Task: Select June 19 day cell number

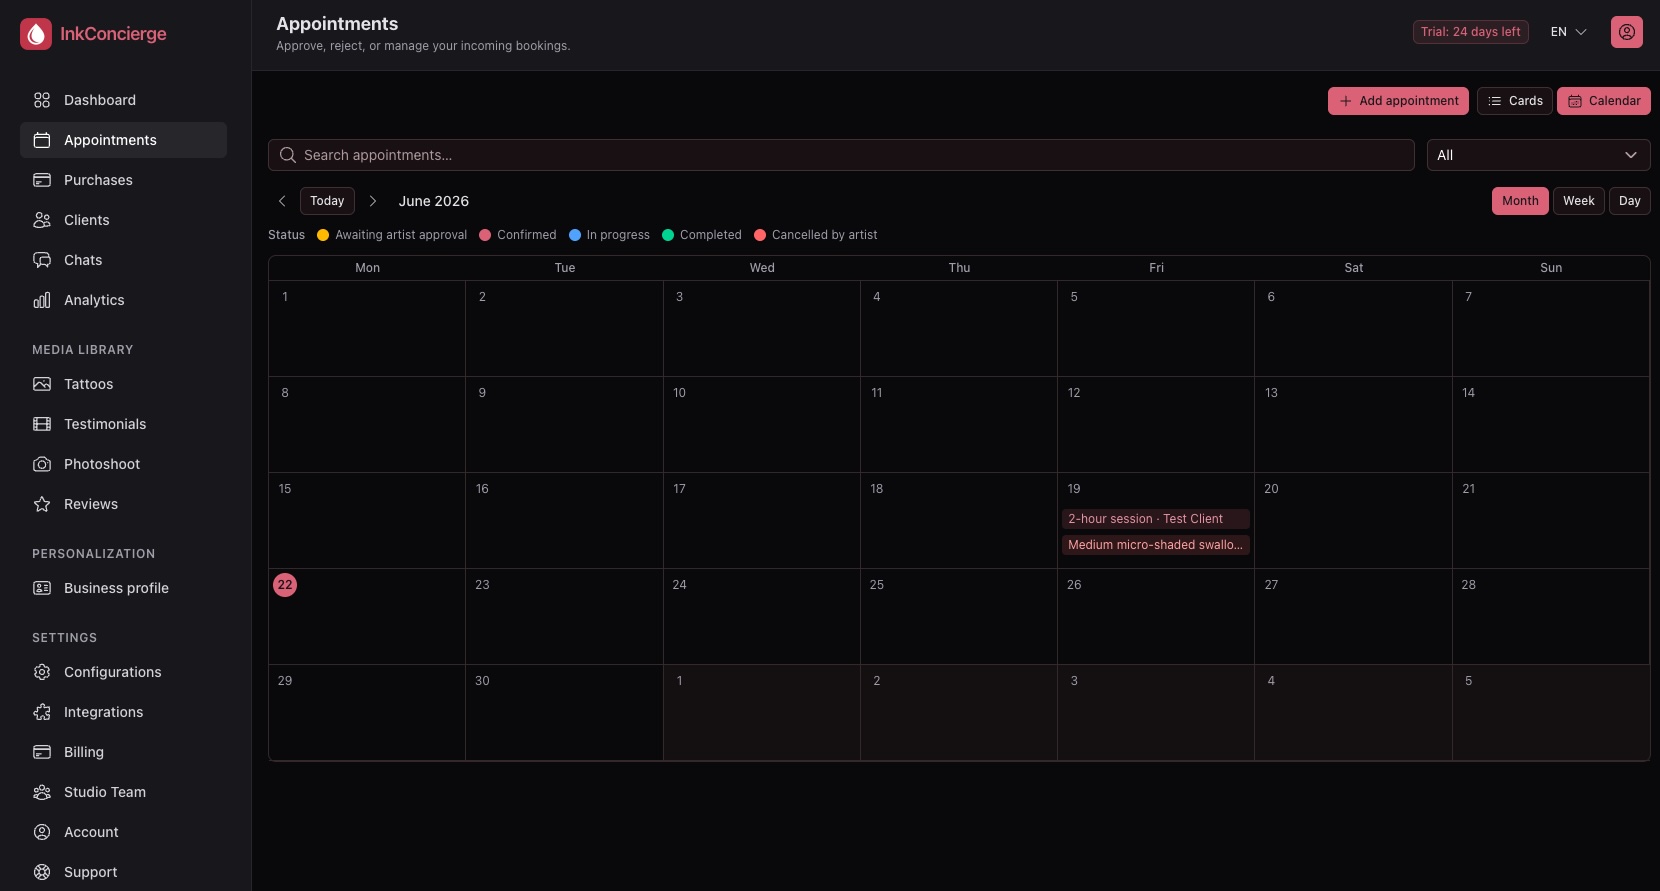Action: [x=1074, y=489]
